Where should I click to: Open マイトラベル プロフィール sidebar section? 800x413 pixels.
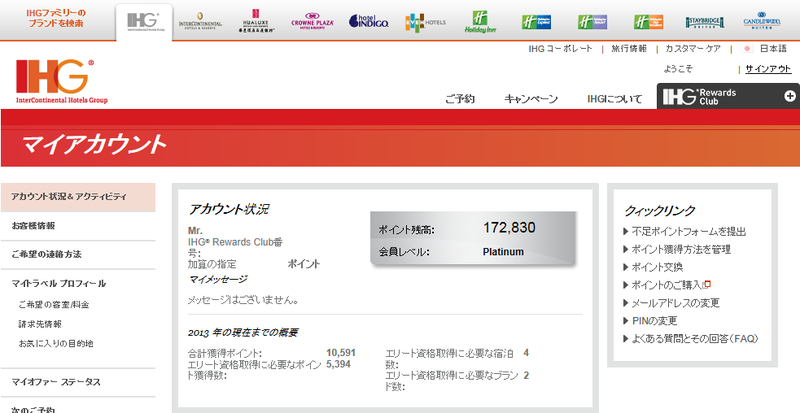[59, 283]
